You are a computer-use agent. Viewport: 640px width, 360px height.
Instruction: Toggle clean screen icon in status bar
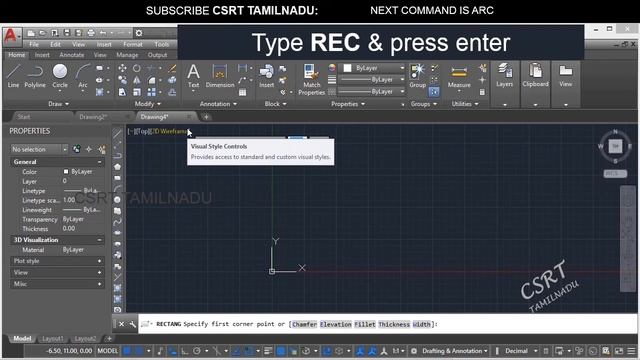pos(619,351)
